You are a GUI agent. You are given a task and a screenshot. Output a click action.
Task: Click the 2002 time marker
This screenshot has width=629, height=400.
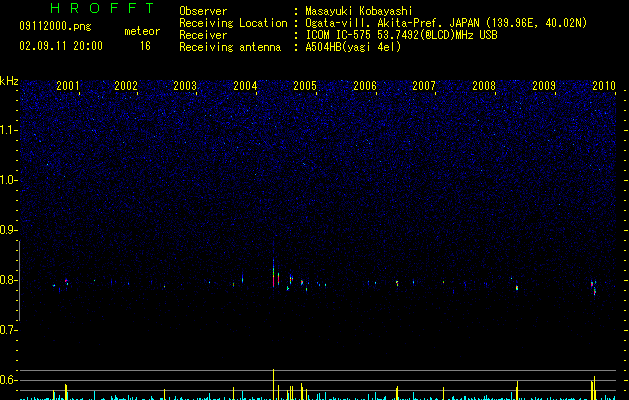pos(126,85)
